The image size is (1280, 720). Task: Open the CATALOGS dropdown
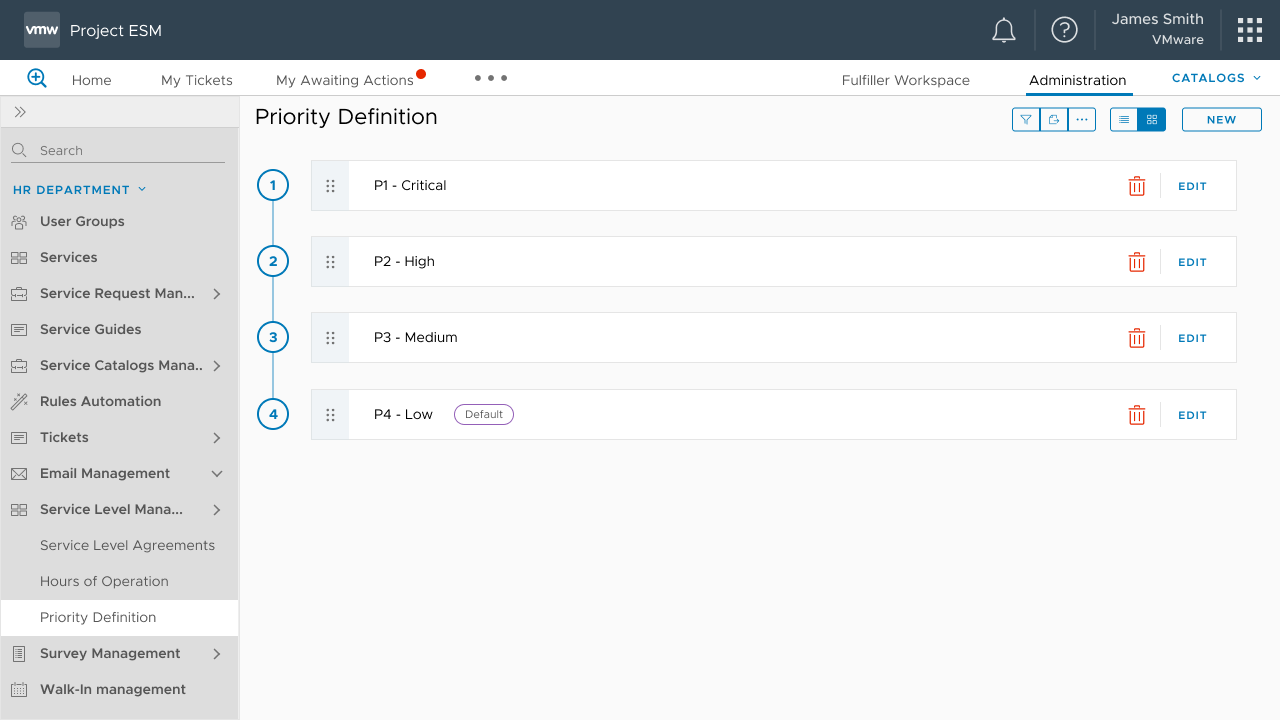point(1215,77)
